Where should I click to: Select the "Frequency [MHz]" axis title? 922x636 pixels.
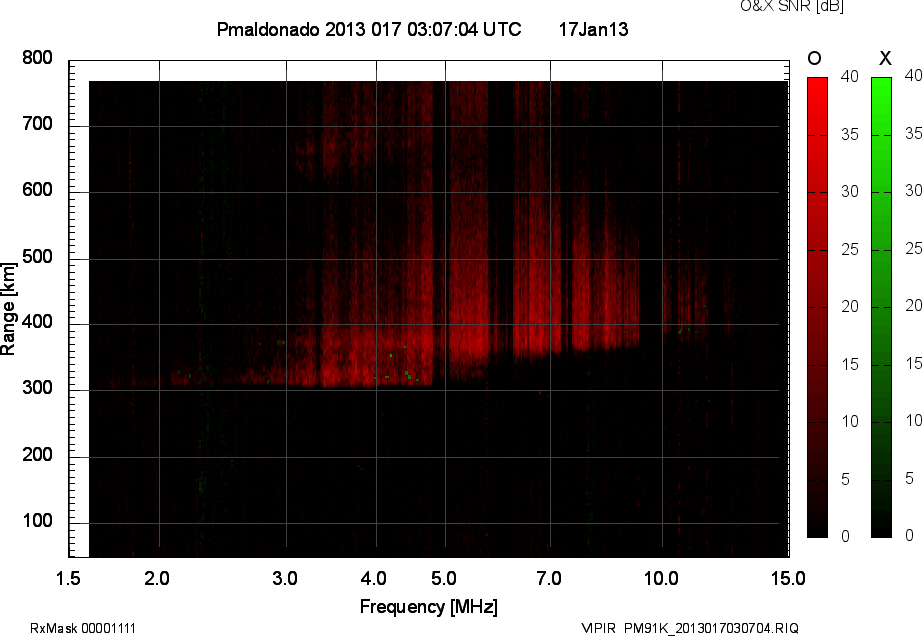click(x=429, y=607)
